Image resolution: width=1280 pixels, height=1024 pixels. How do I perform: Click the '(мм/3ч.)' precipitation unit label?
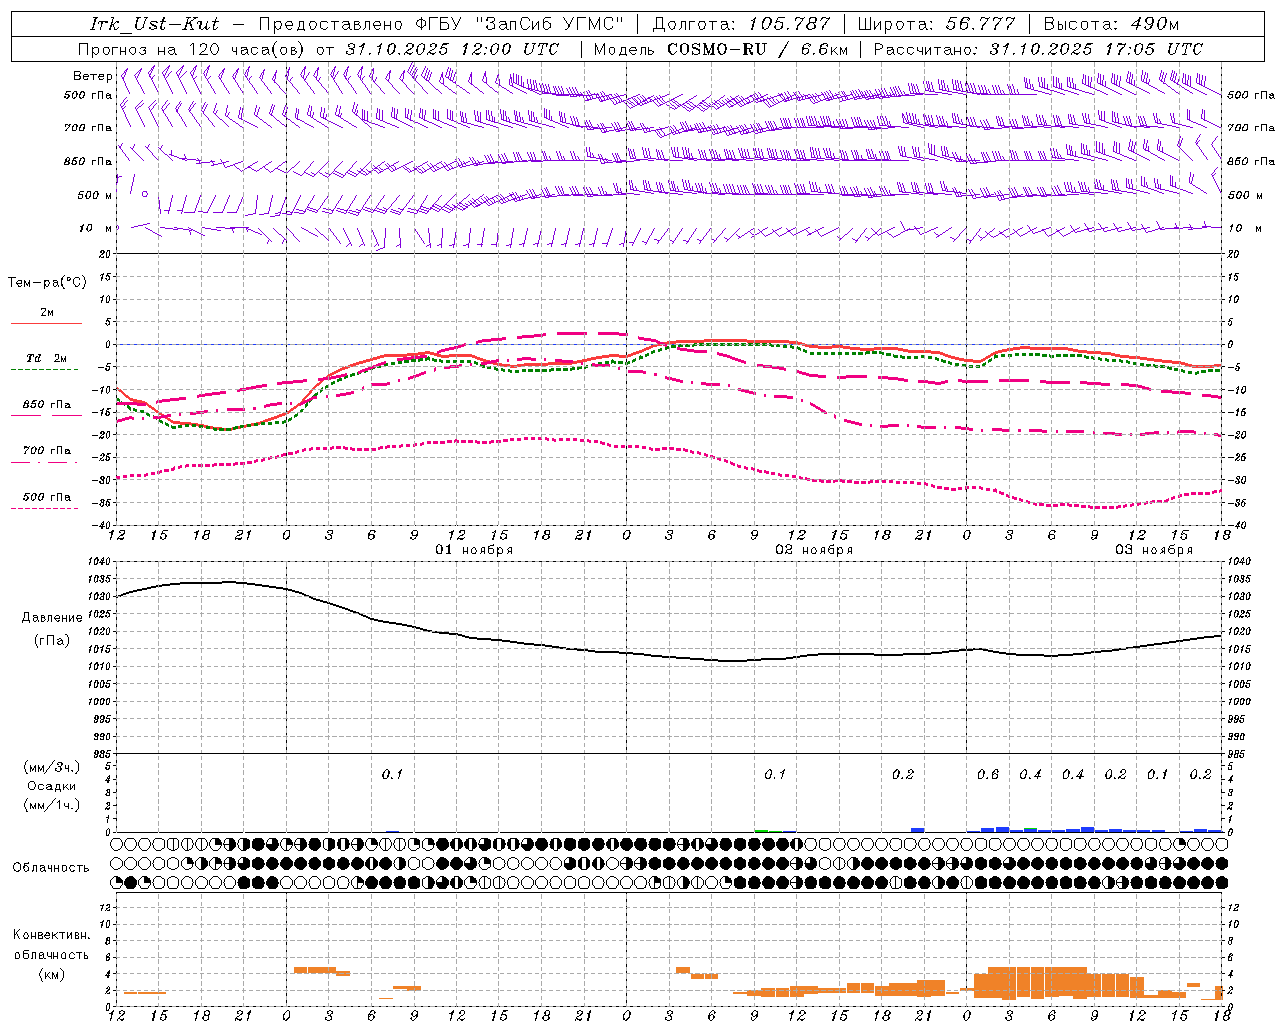point(52,767)
